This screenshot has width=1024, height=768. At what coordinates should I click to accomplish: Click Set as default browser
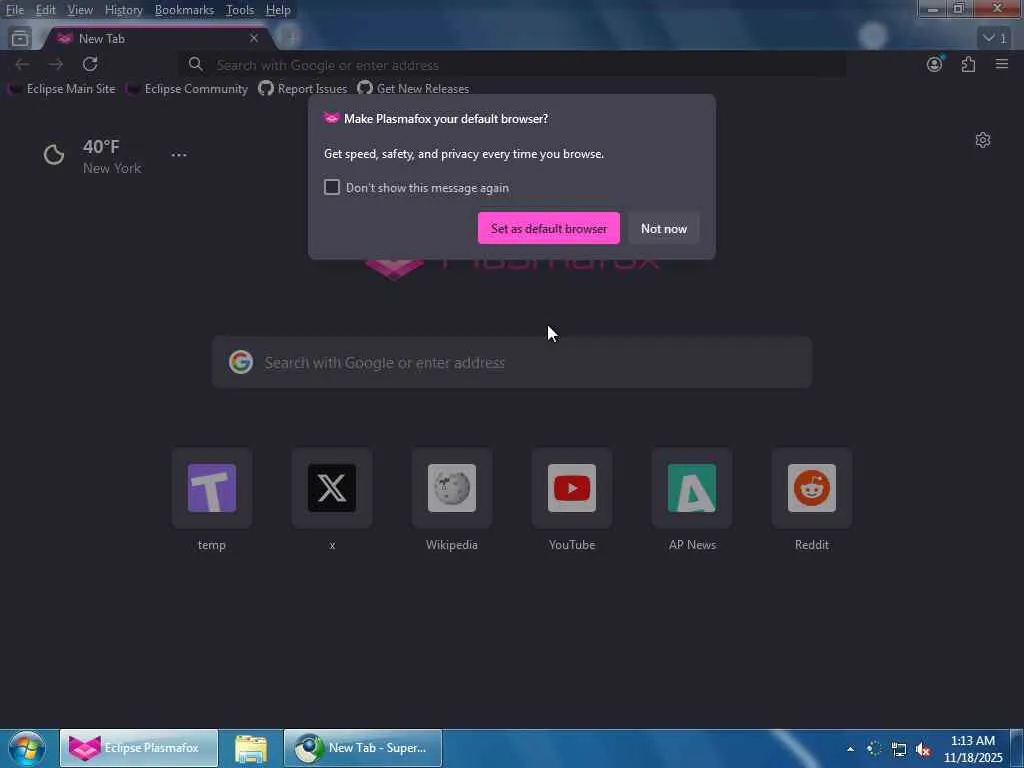click(x=549, y=229)
